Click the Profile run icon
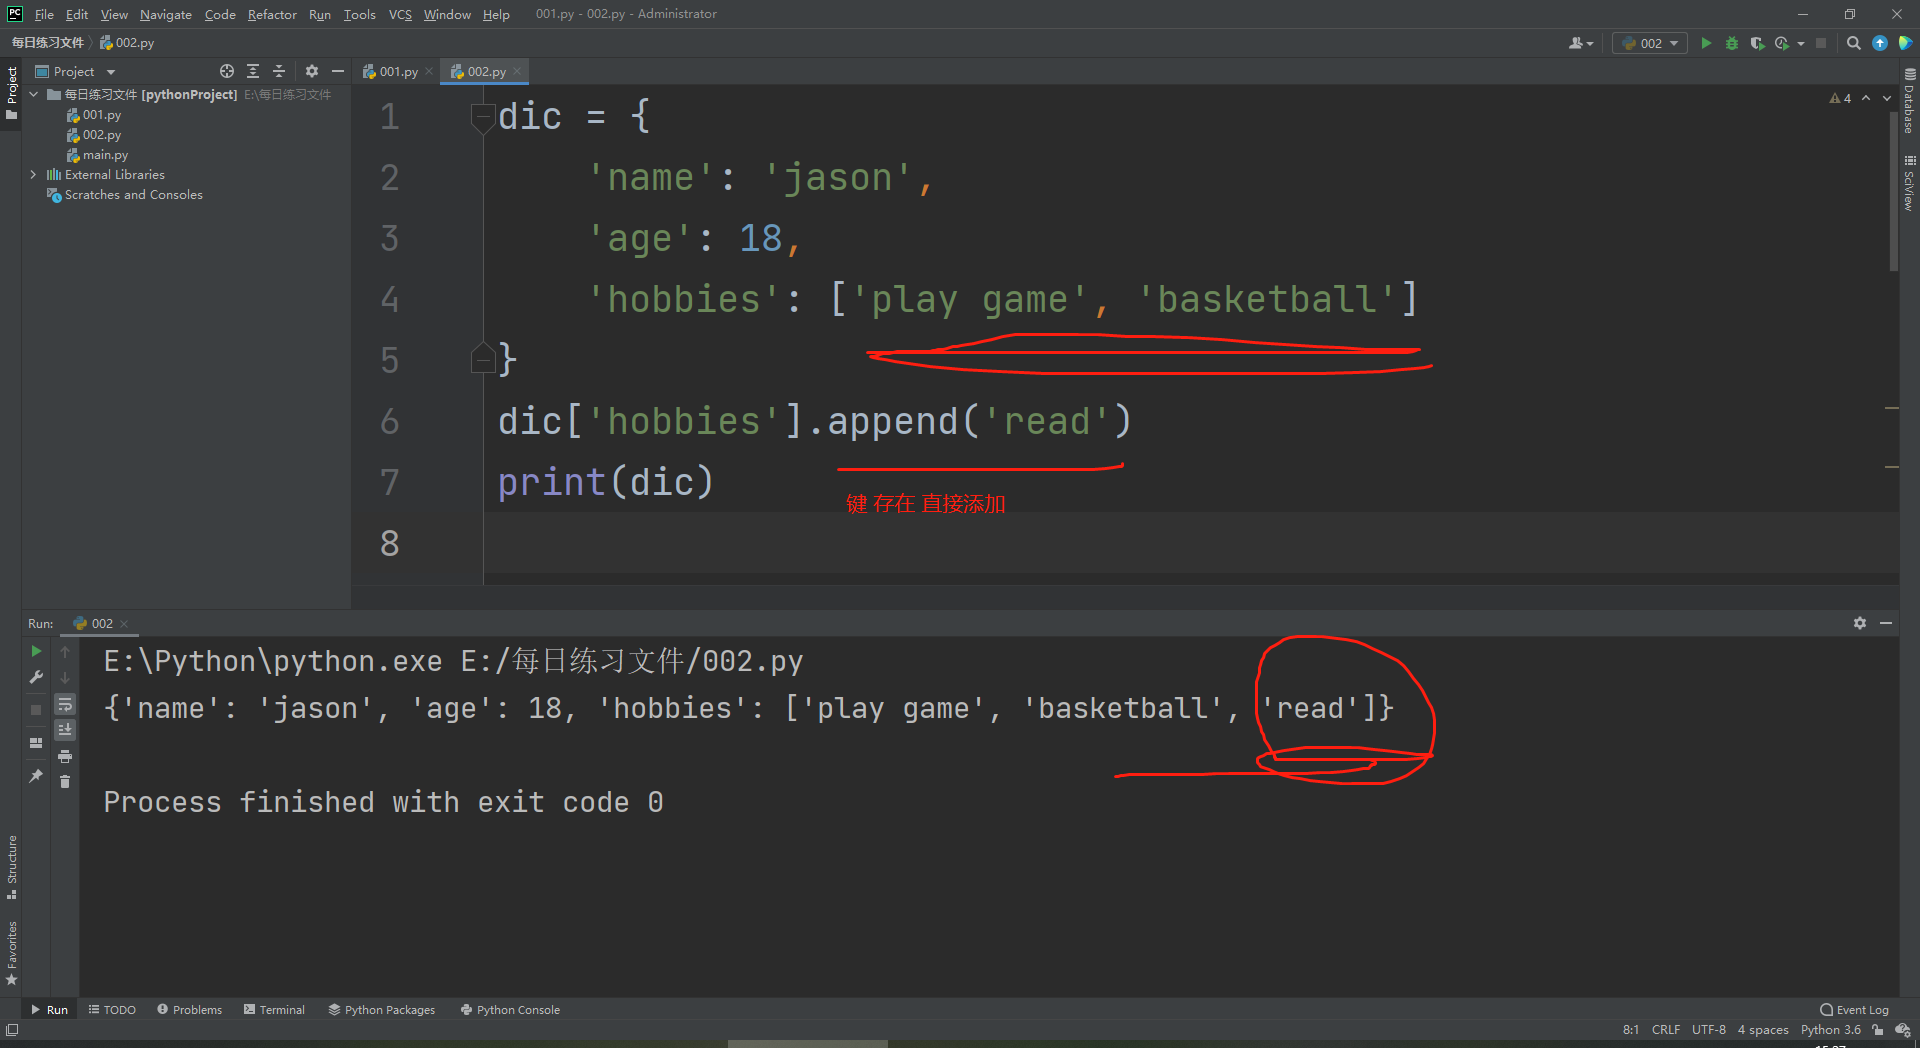 click(x=1782, y=43)
